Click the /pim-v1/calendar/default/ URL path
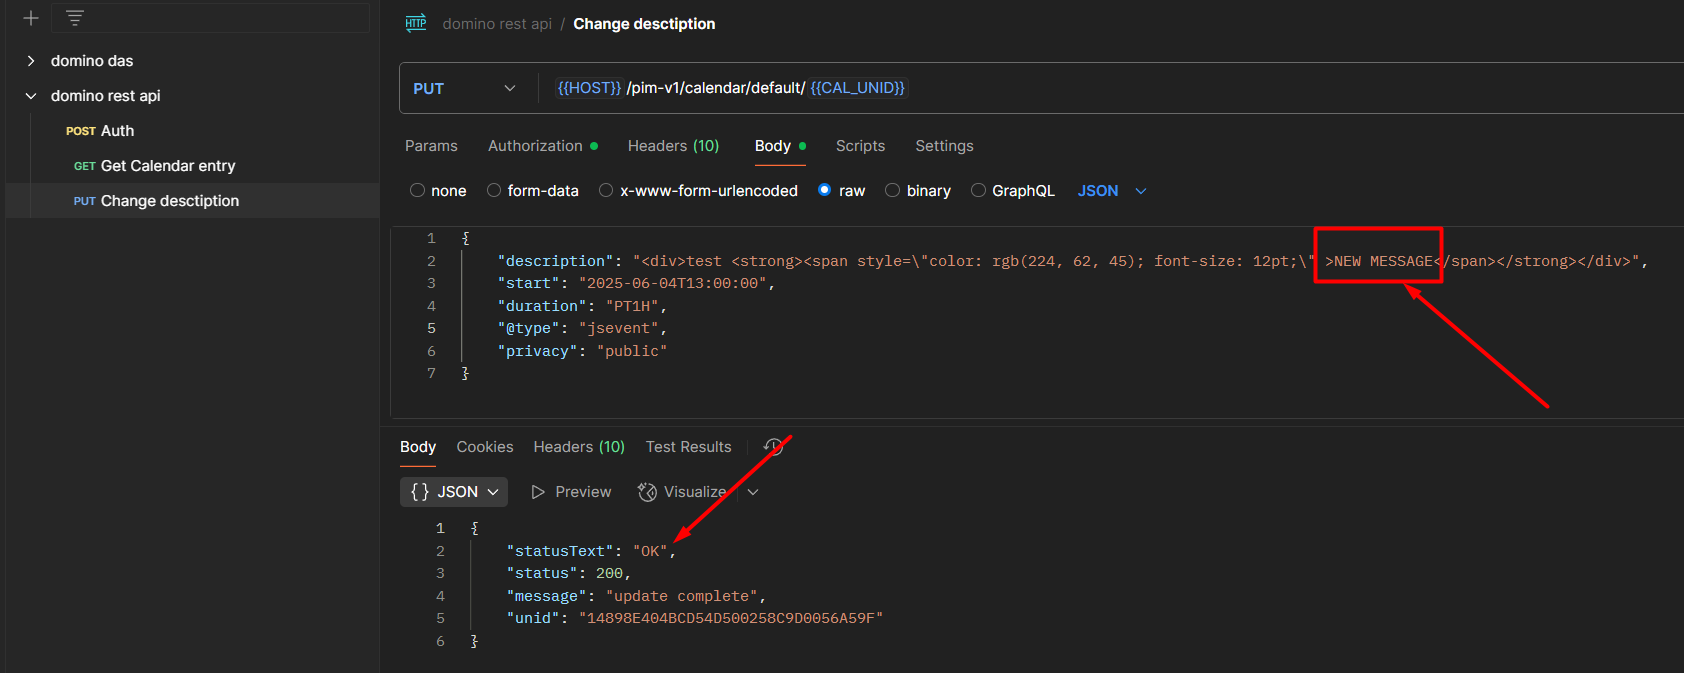This screenshot has height=673, width=1684. coord(716,88)
